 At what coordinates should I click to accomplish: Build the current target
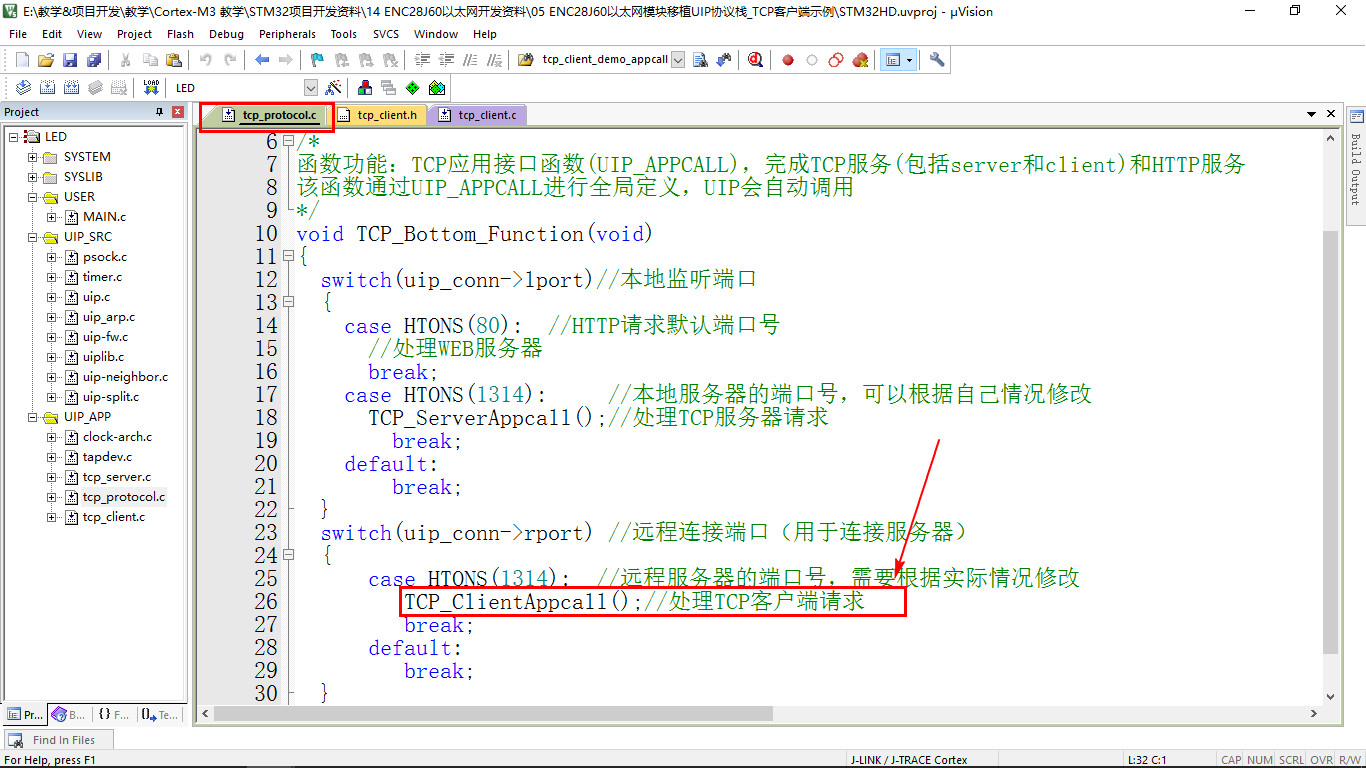[x=46, y=87]
